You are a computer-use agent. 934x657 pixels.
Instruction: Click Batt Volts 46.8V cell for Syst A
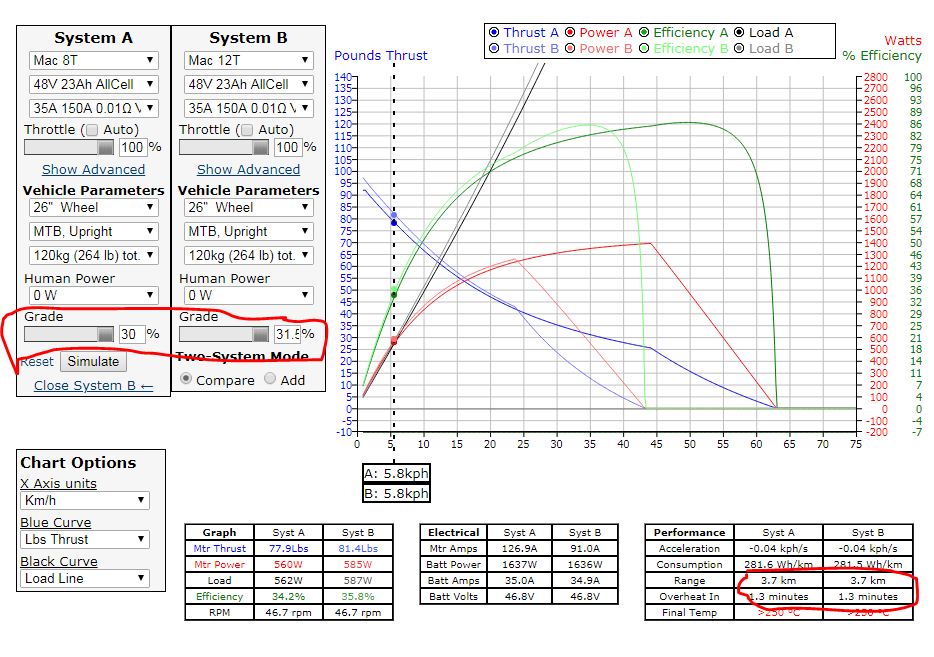tap(519, 596)
